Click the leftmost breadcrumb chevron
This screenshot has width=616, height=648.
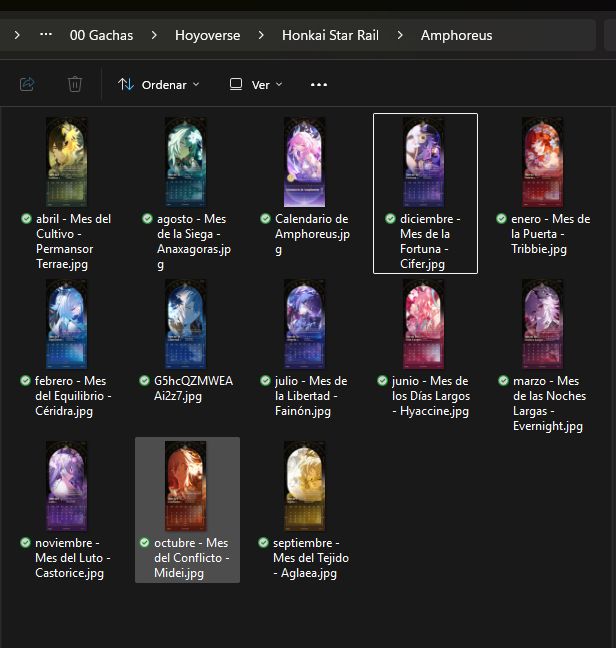click(x=17, y=35)
